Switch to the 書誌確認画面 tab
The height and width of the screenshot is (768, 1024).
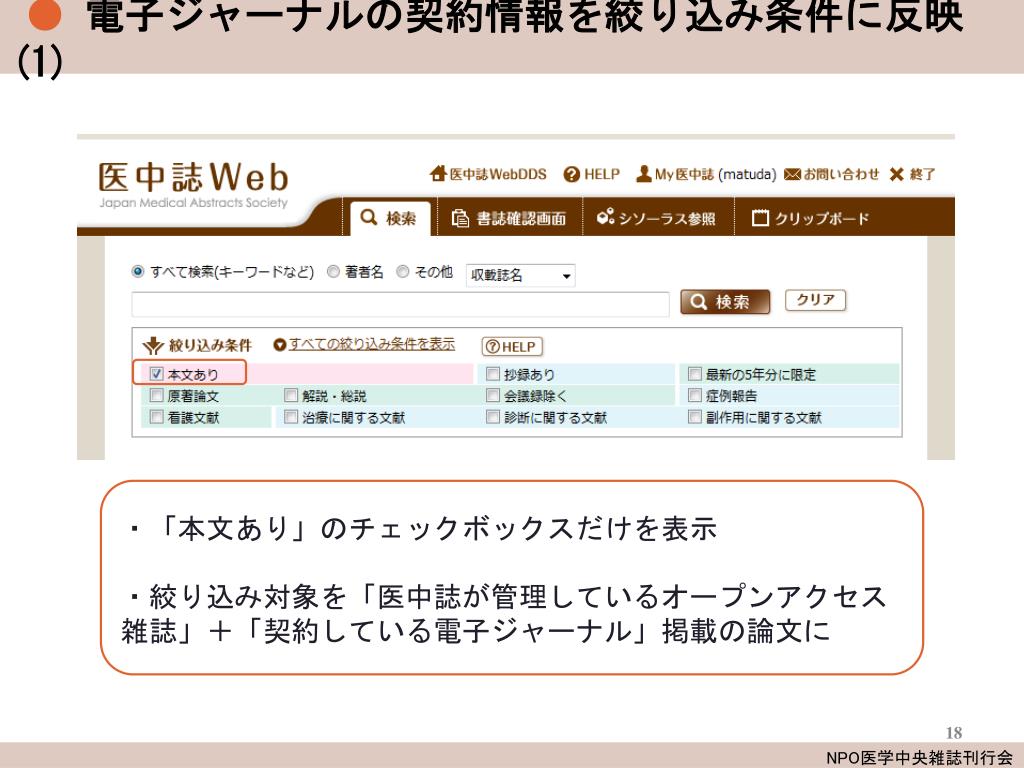pos(509,218)
